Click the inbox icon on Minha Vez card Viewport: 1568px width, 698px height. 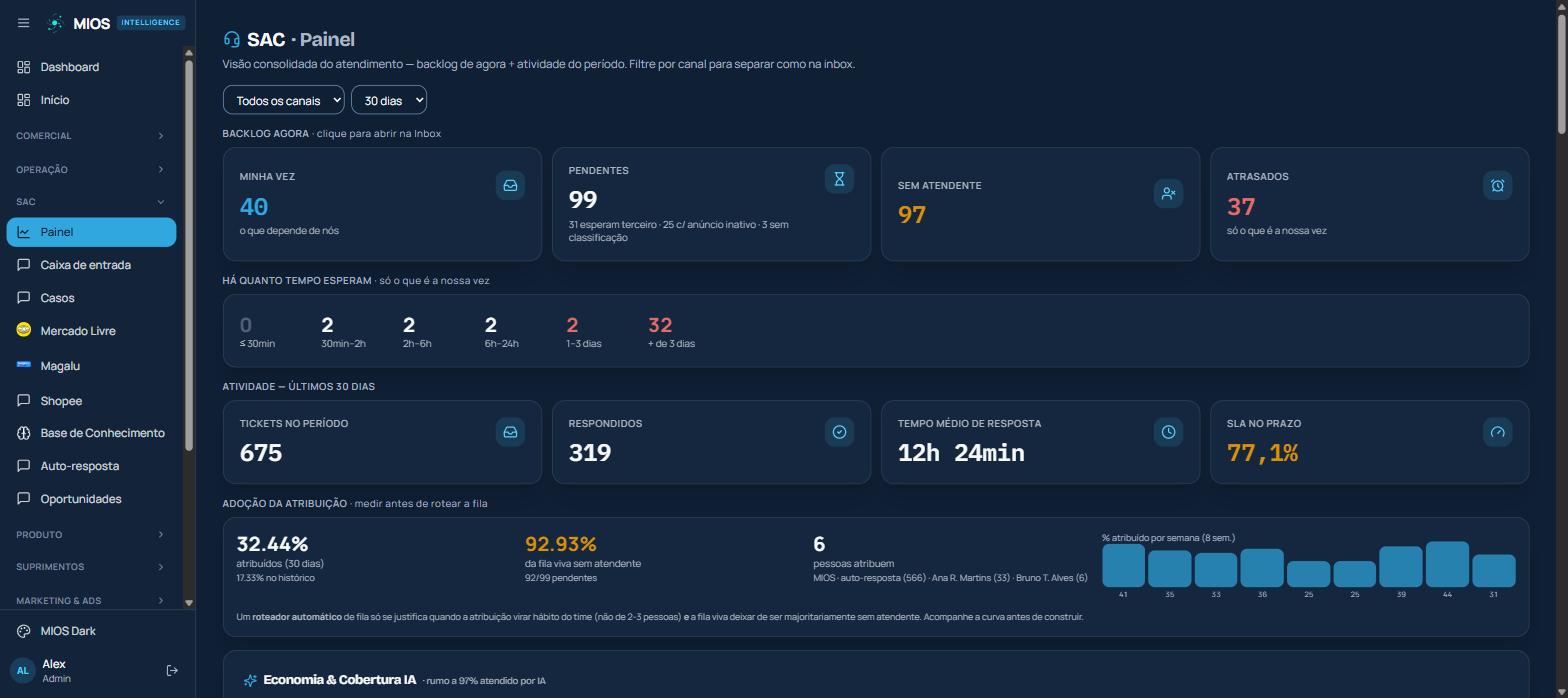point(510,186)
